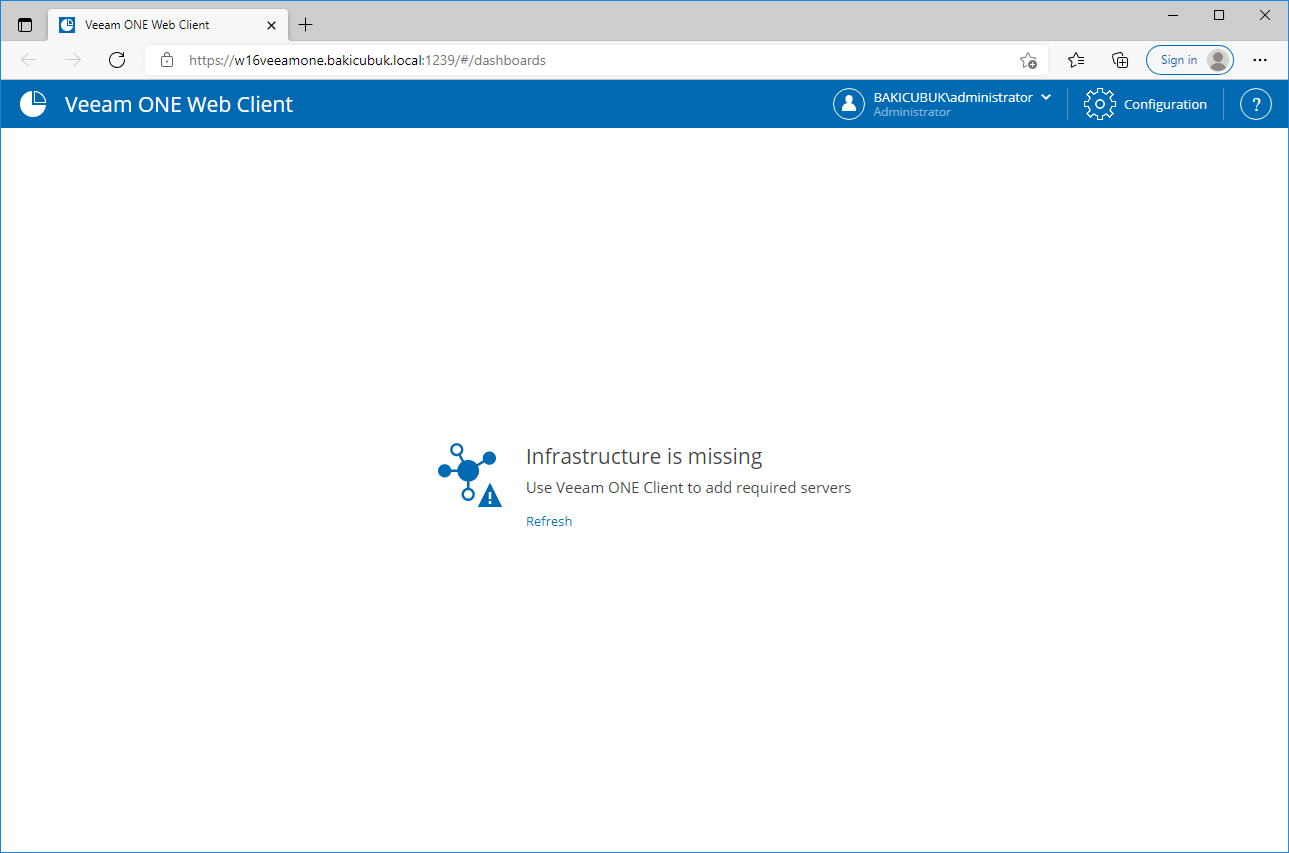Click the browser Refresh page button
This screenshot has width=1289, height=853.
coord(117,60)
